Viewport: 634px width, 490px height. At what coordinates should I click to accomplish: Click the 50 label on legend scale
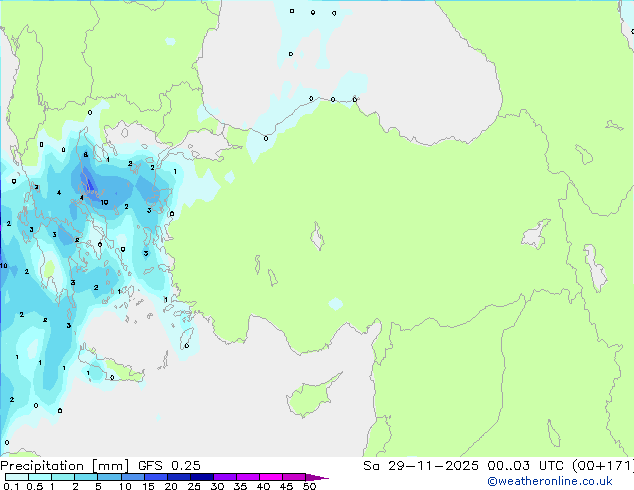(309, 487)
